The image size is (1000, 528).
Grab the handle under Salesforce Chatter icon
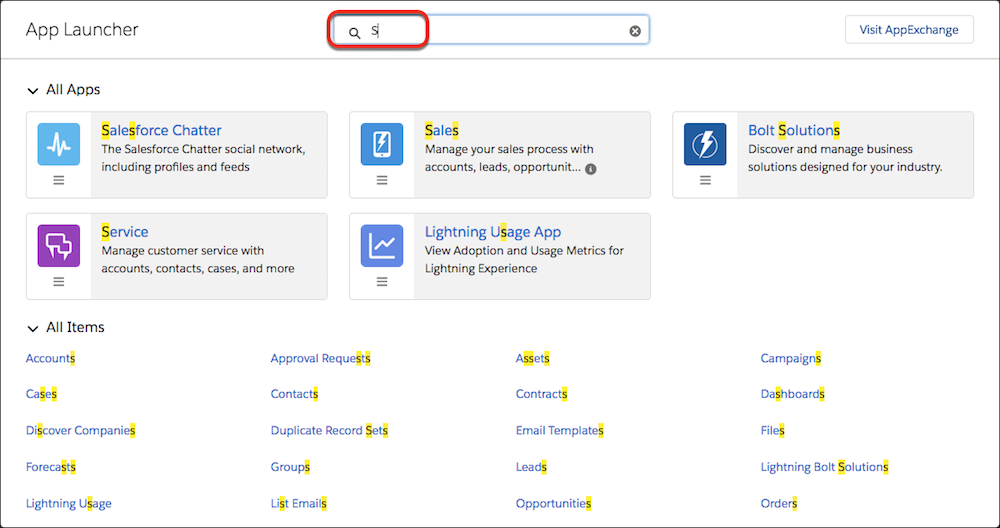[x=59, y=180]
